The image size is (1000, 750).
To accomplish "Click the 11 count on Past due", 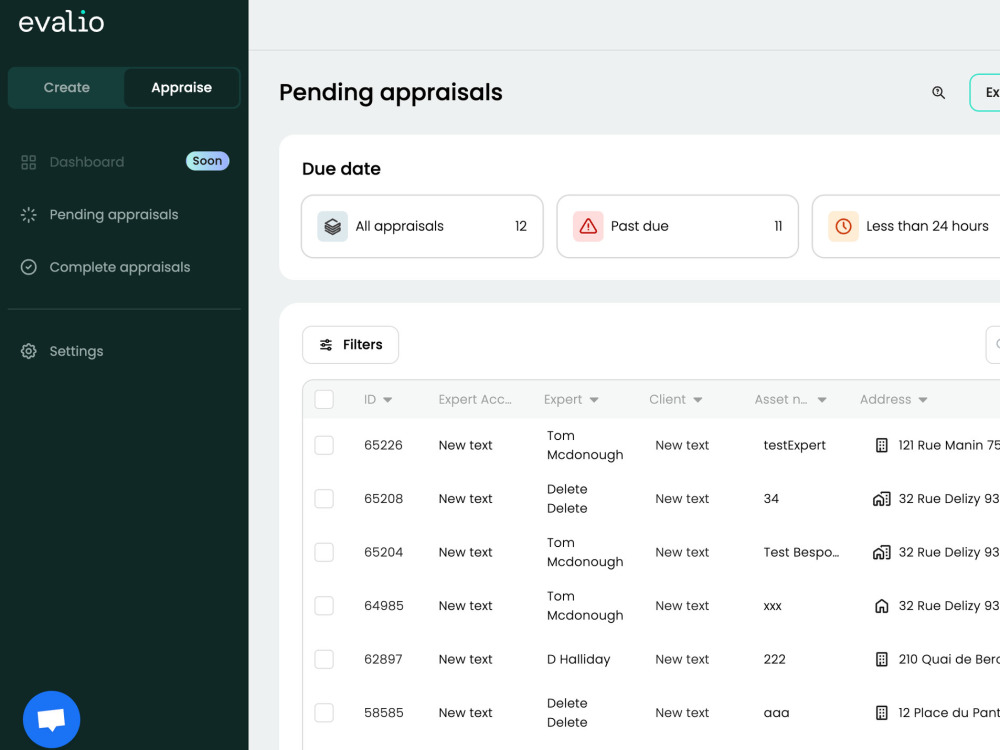I will [x=778, y=226].
